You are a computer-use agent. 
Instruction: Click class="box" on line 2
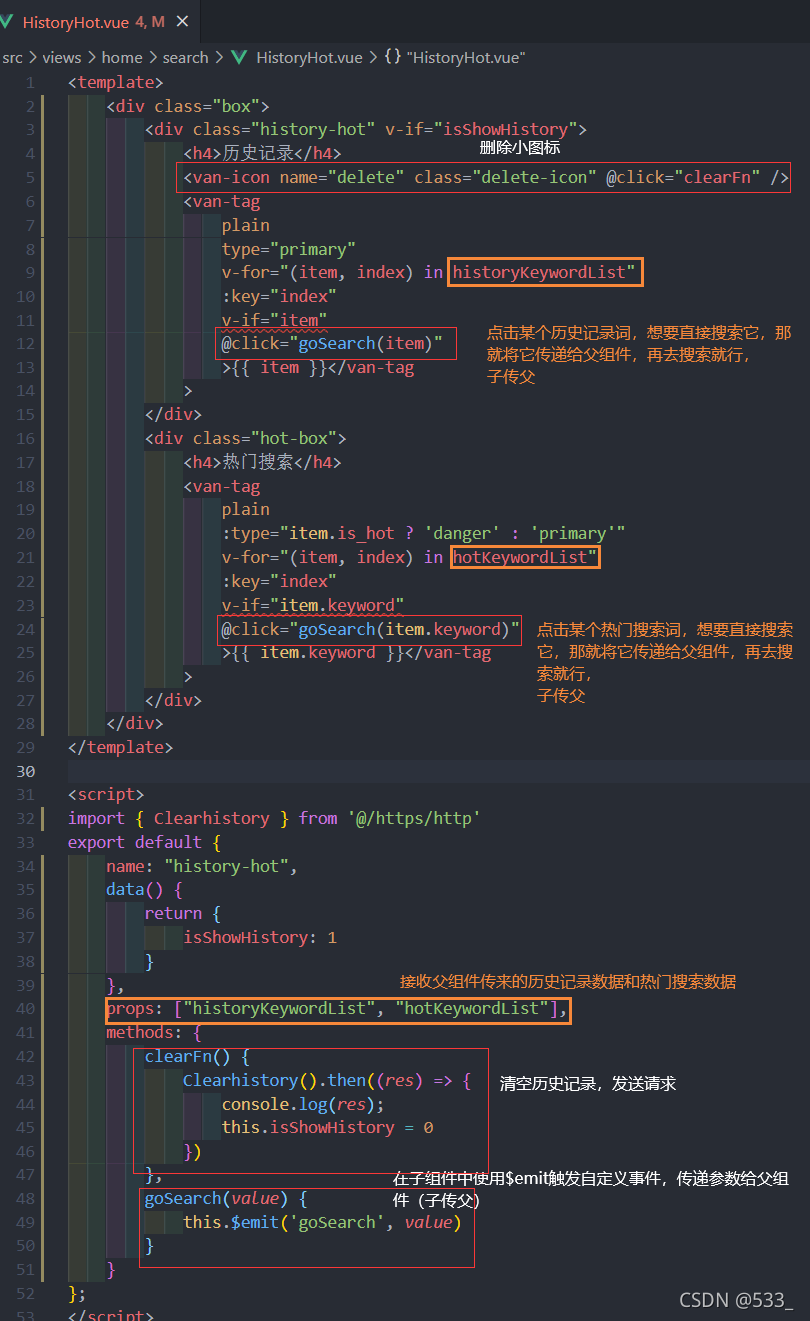pos(207,107)
